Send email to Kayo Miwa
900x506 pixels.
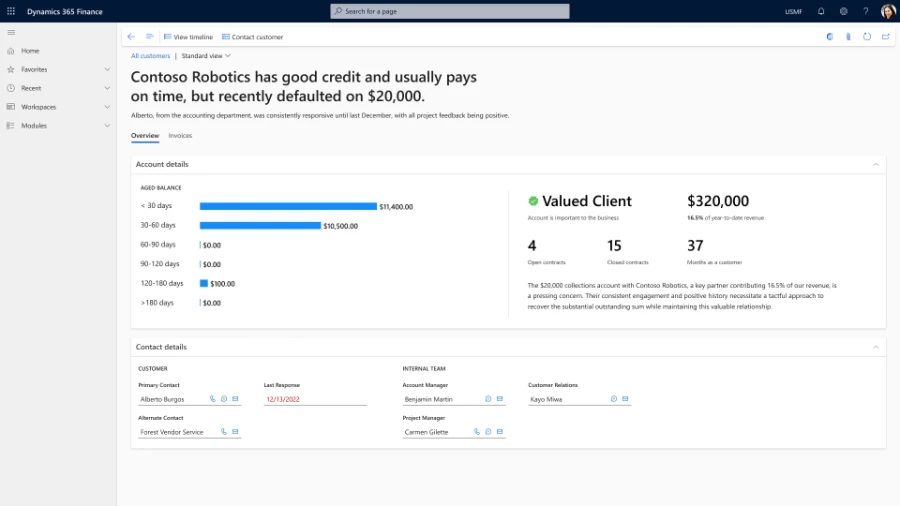(625, 399)
